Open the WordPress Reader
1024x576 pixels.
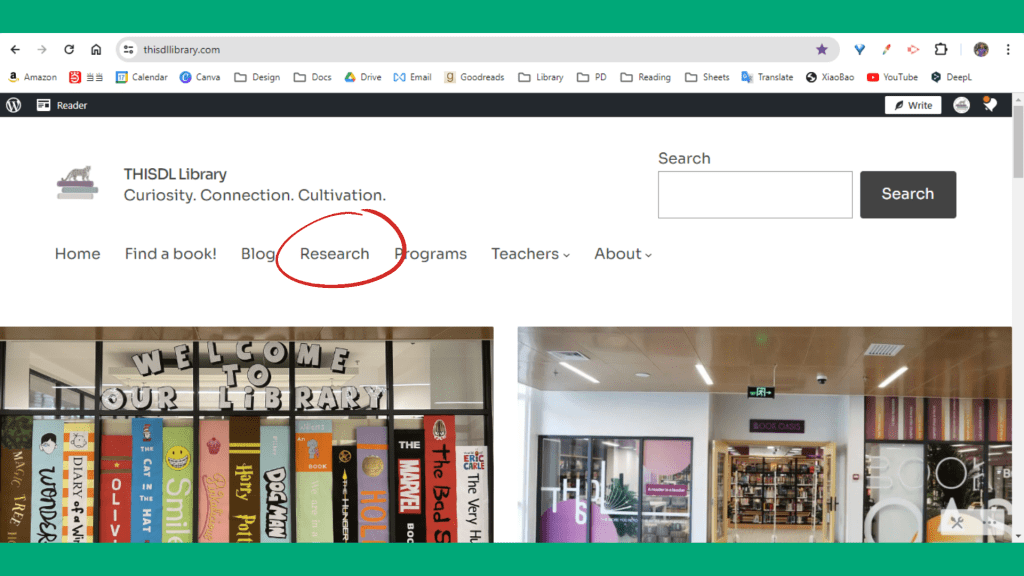[62, 105]
